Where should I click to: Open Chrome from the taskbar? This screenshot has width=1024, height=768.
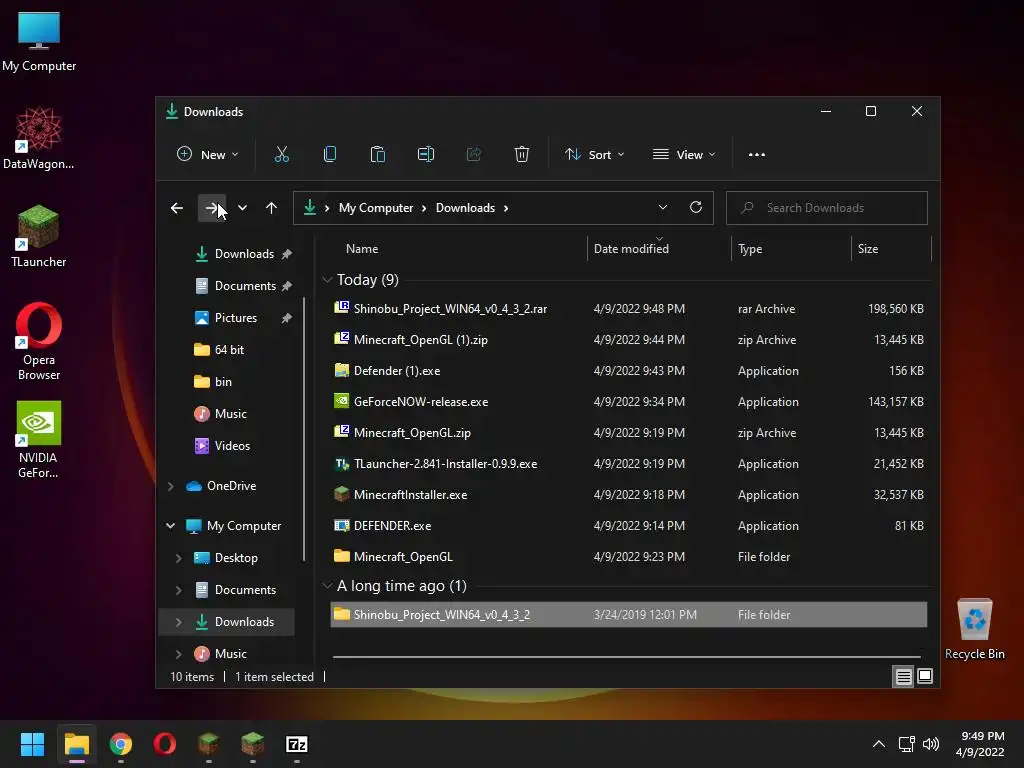tap(121, 744)
